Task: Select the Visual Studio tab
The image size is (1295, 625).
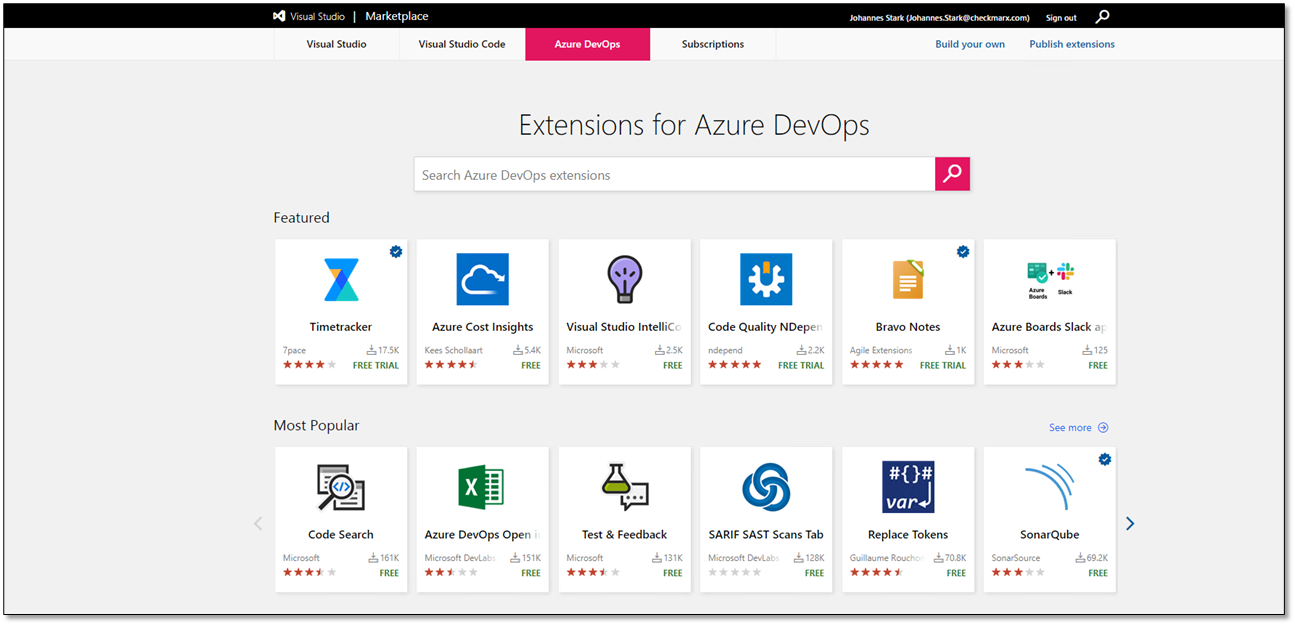Action: pos(336,44)
